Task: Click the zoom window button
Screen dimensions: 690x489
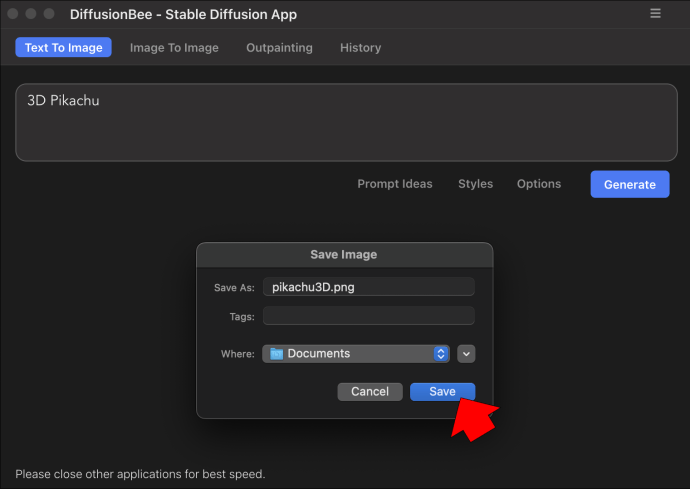Action: [49, 14]
